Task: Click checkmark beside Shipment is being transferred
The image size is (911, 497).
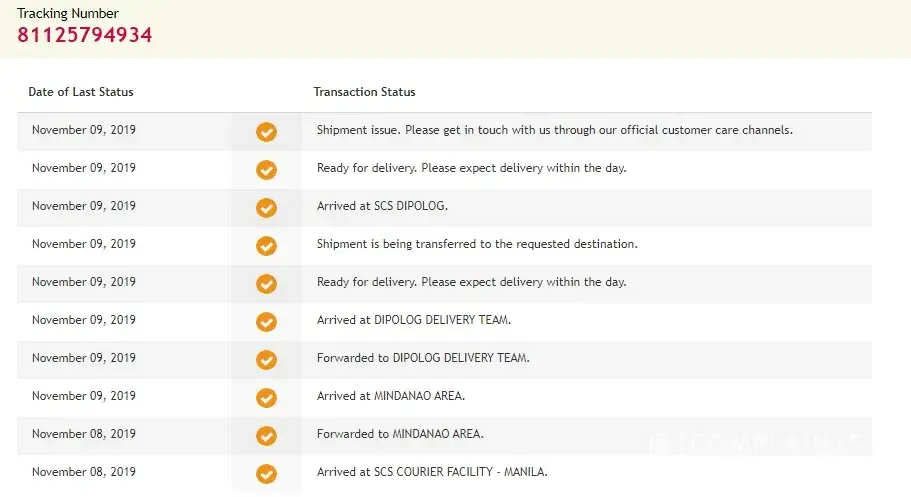Action: pos(266,246)
